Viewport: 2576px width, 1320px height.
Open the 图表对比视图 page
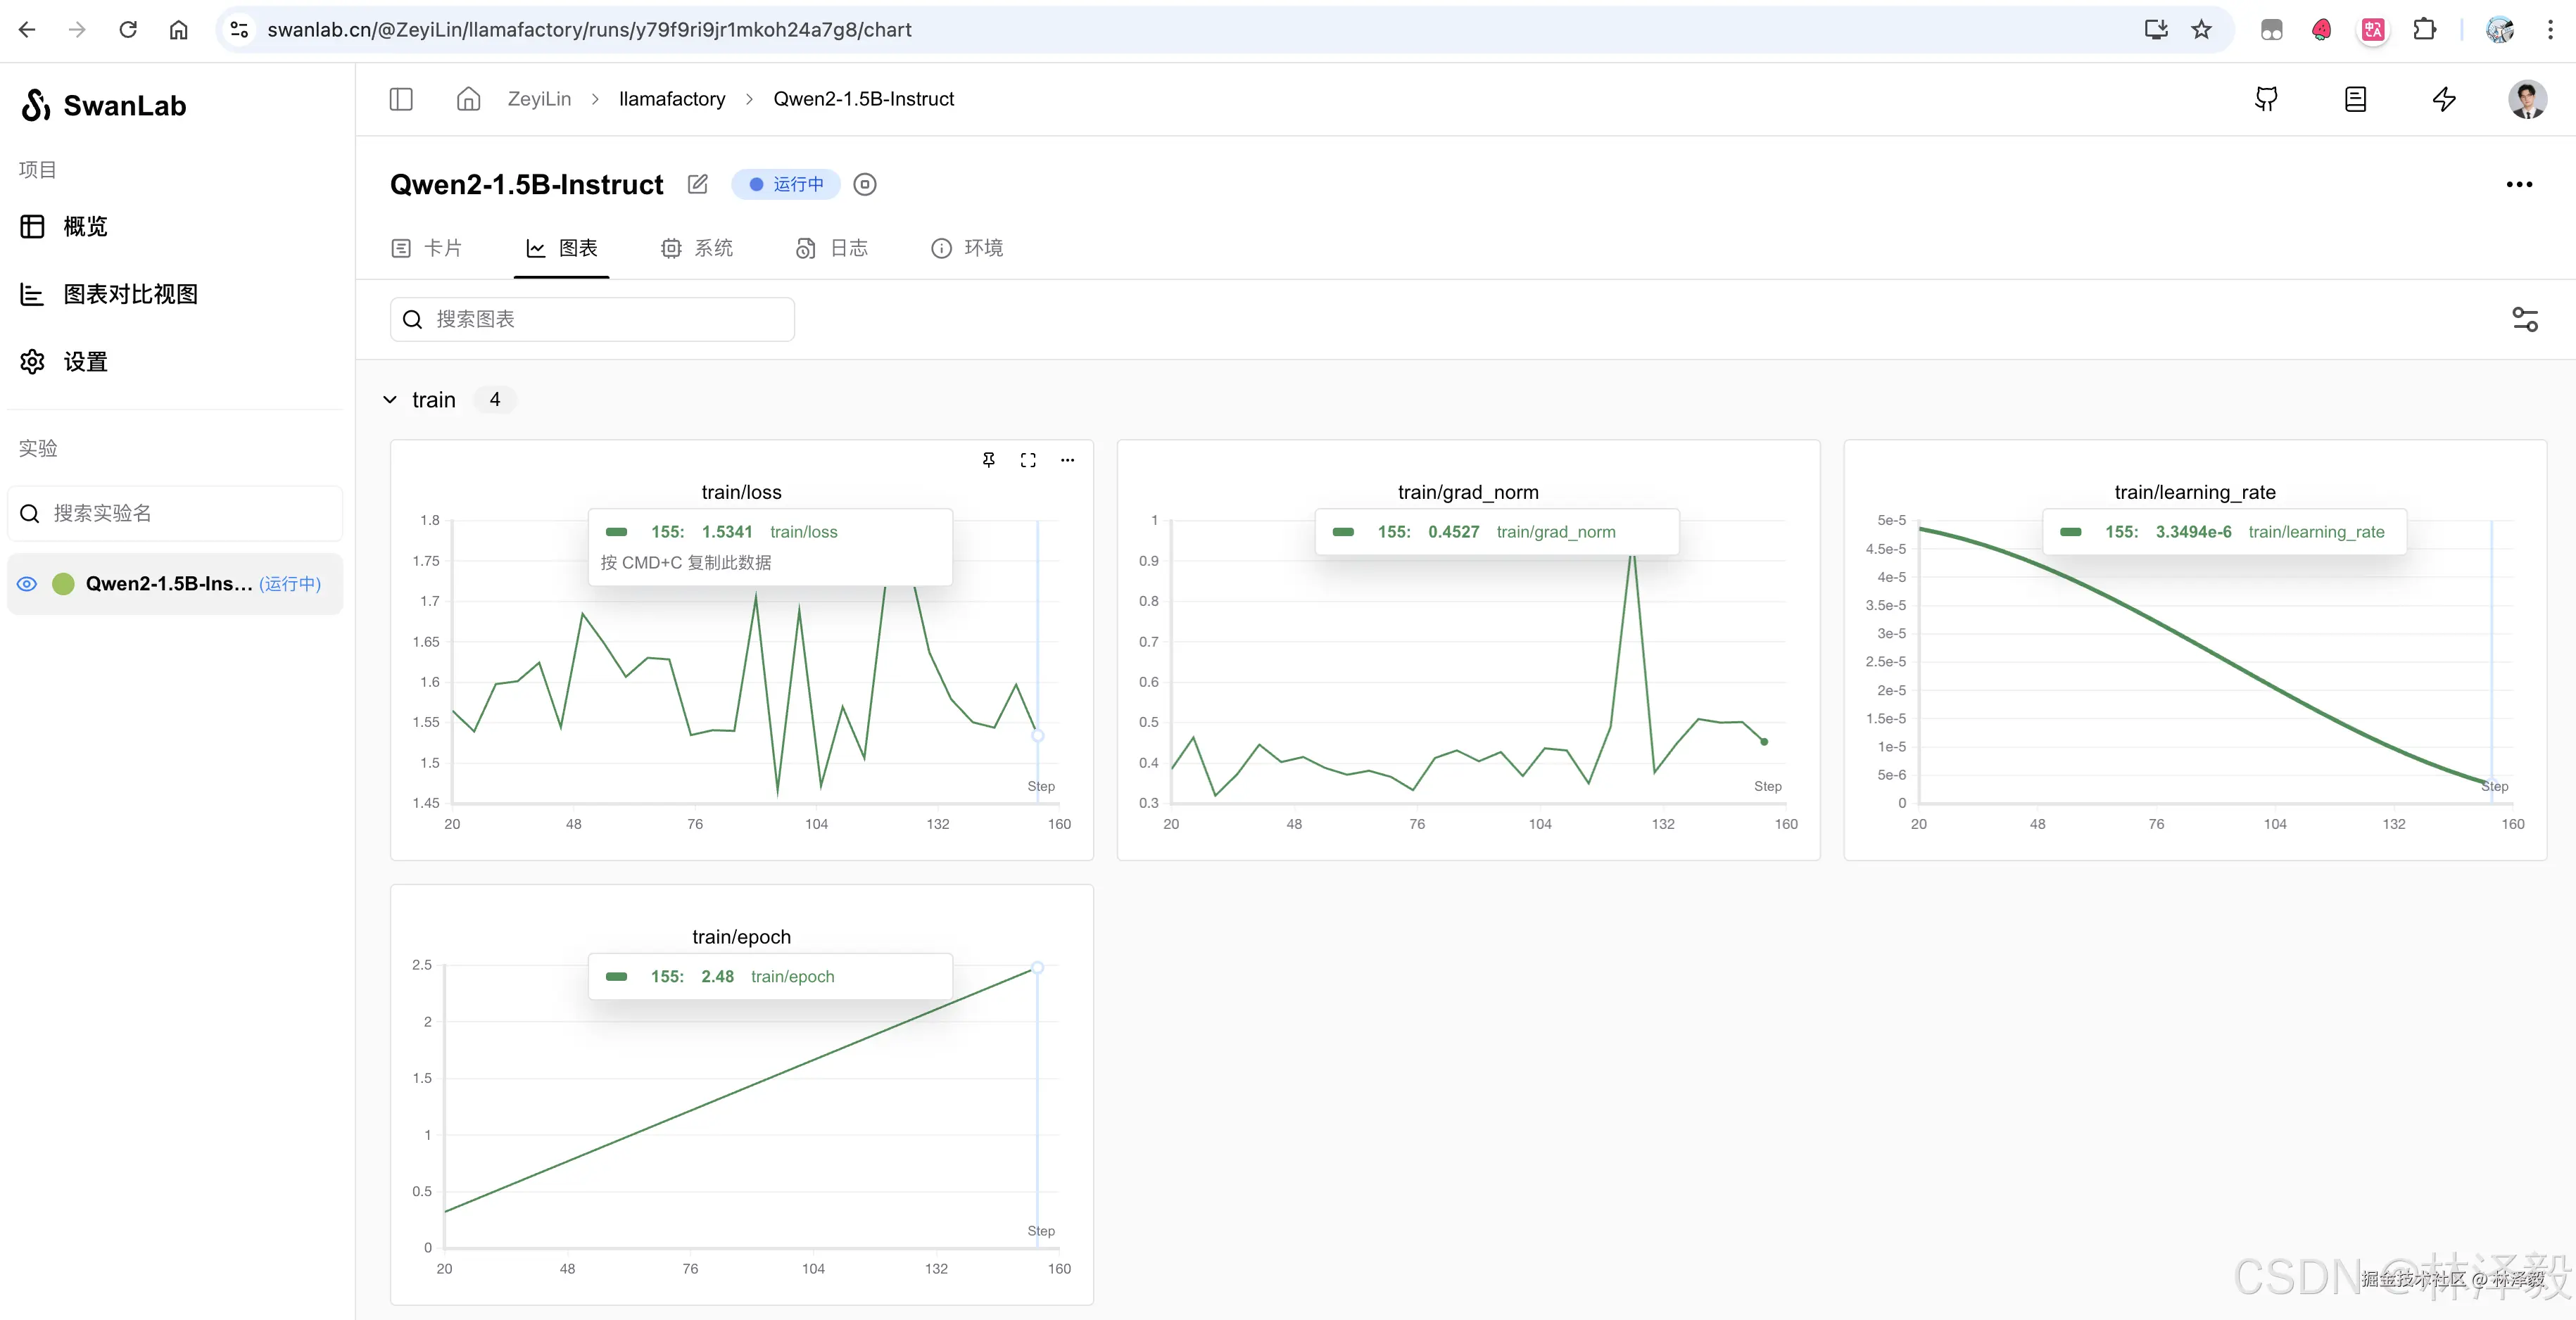[130, 294]
